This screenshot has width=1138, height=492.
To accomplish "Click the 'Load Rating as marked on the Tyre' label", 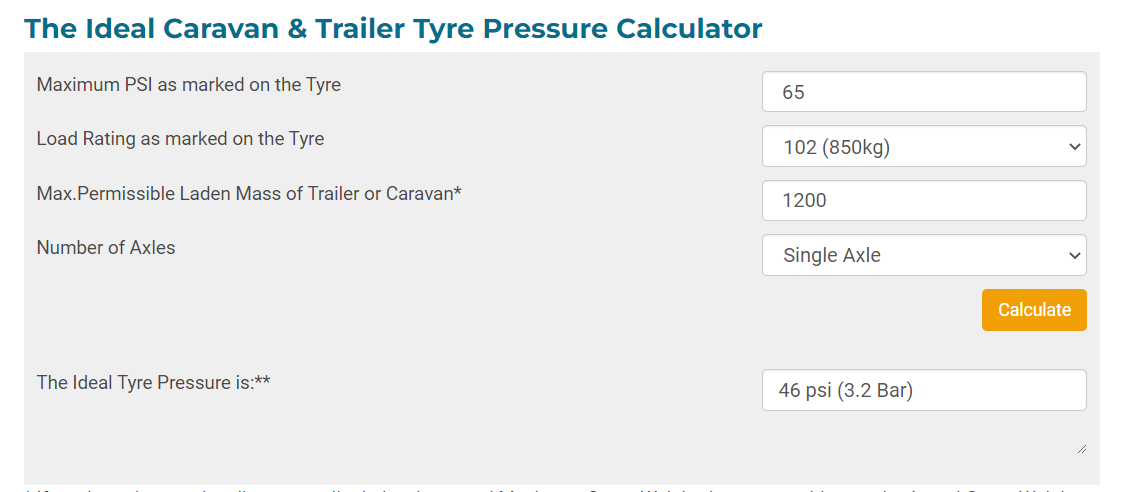I will tap(180, 139).
